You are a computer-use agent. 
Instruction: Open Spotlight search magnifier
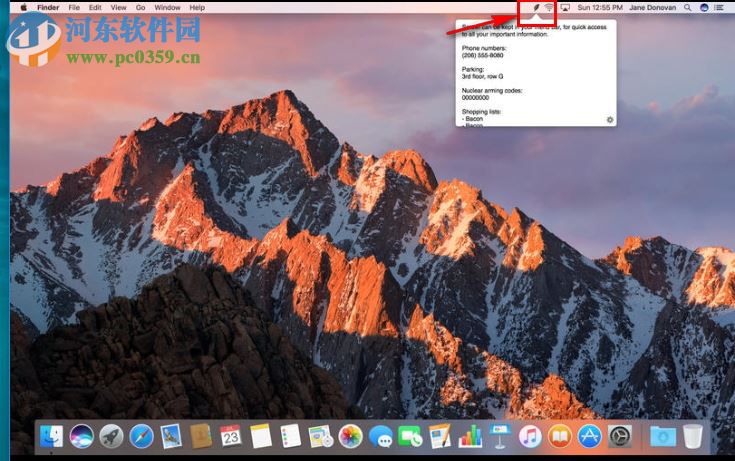[687, 8]
